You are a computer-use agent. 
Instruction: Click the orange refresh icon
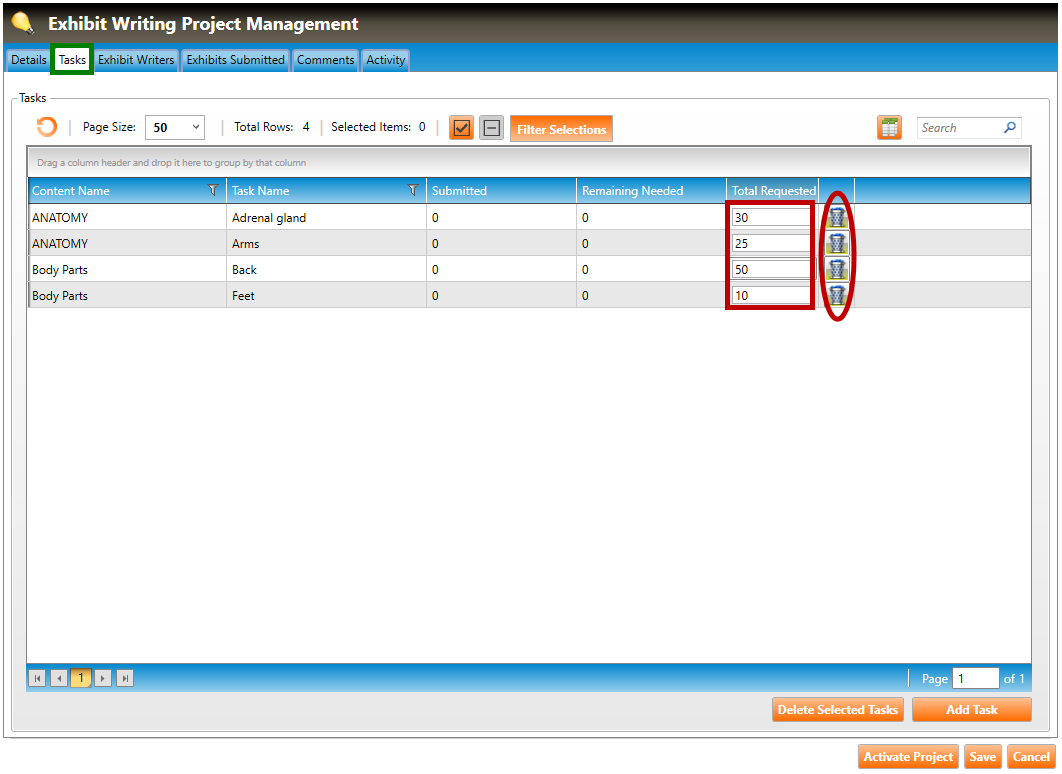click(46, 127)
